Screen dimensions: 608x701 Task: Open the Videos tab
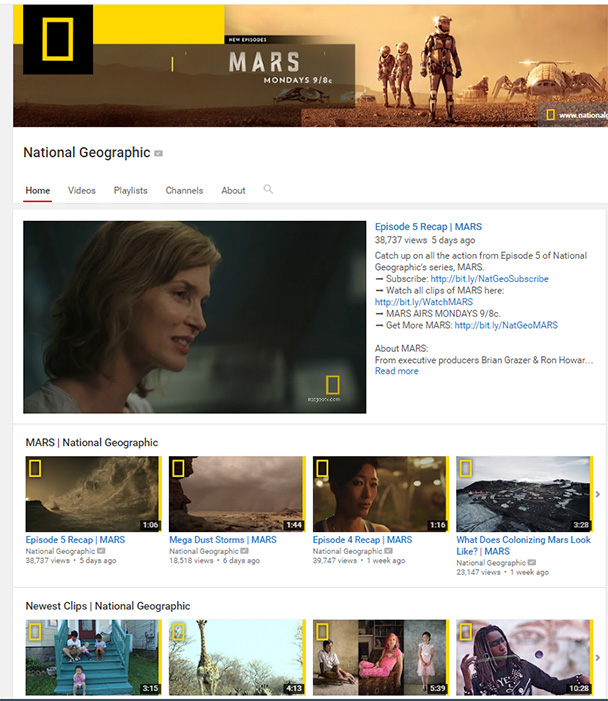(x=82, y=190)
